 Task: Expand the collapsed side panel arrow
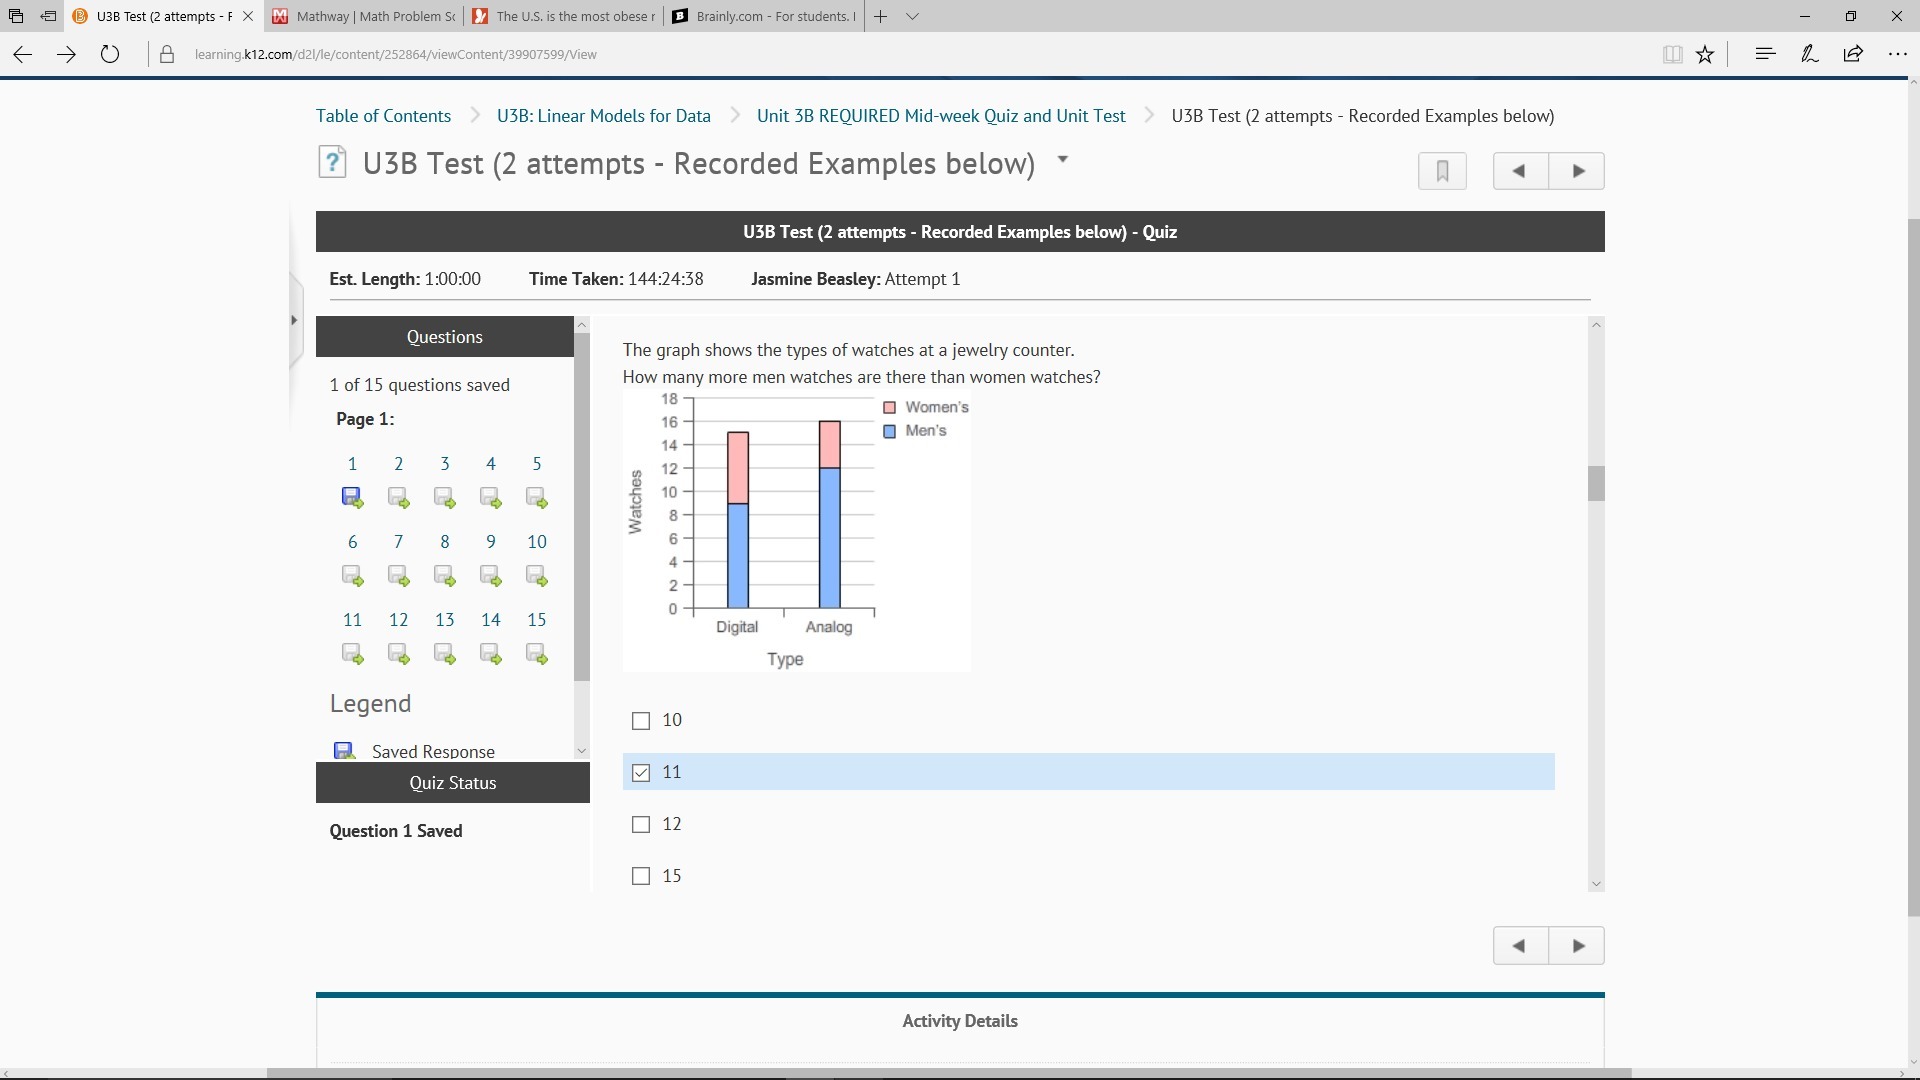tap(294, 320)
